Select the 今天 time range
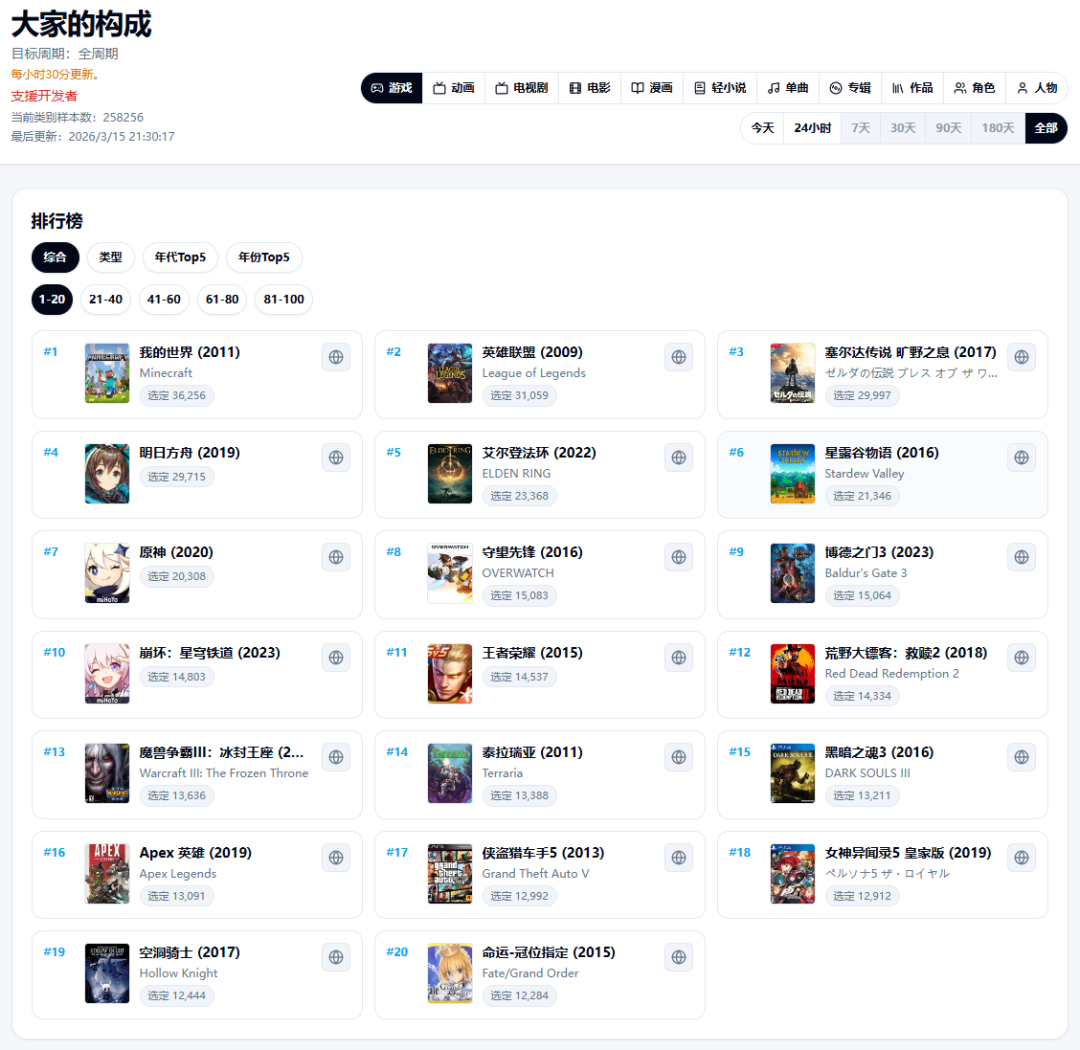The height and width of the screenshot is (1050, 1080). click(x=762, y=128)
